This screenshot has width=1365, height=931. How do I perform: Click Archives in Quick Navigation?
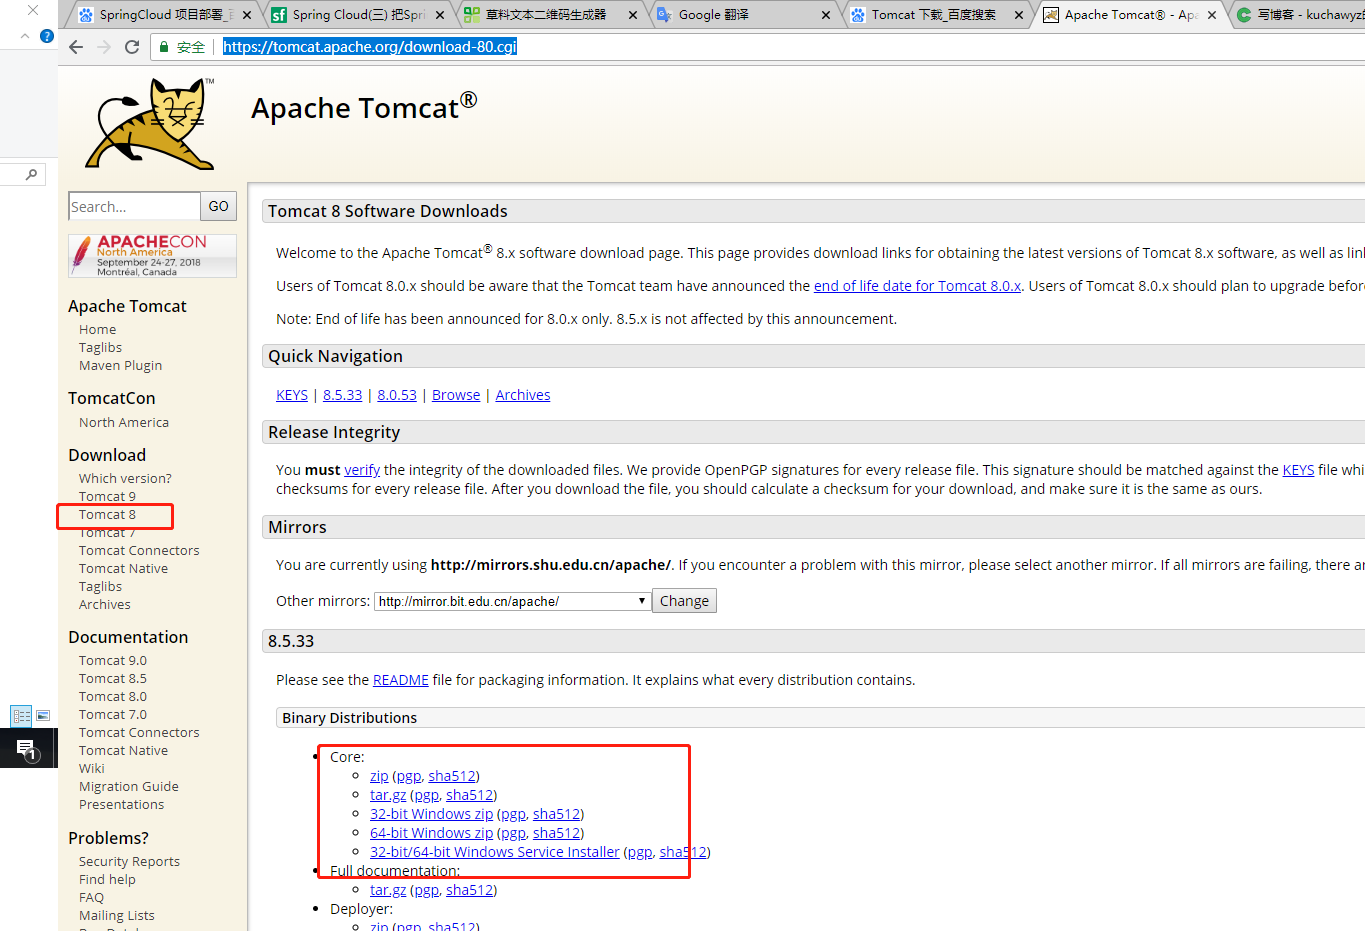[523, 395]
